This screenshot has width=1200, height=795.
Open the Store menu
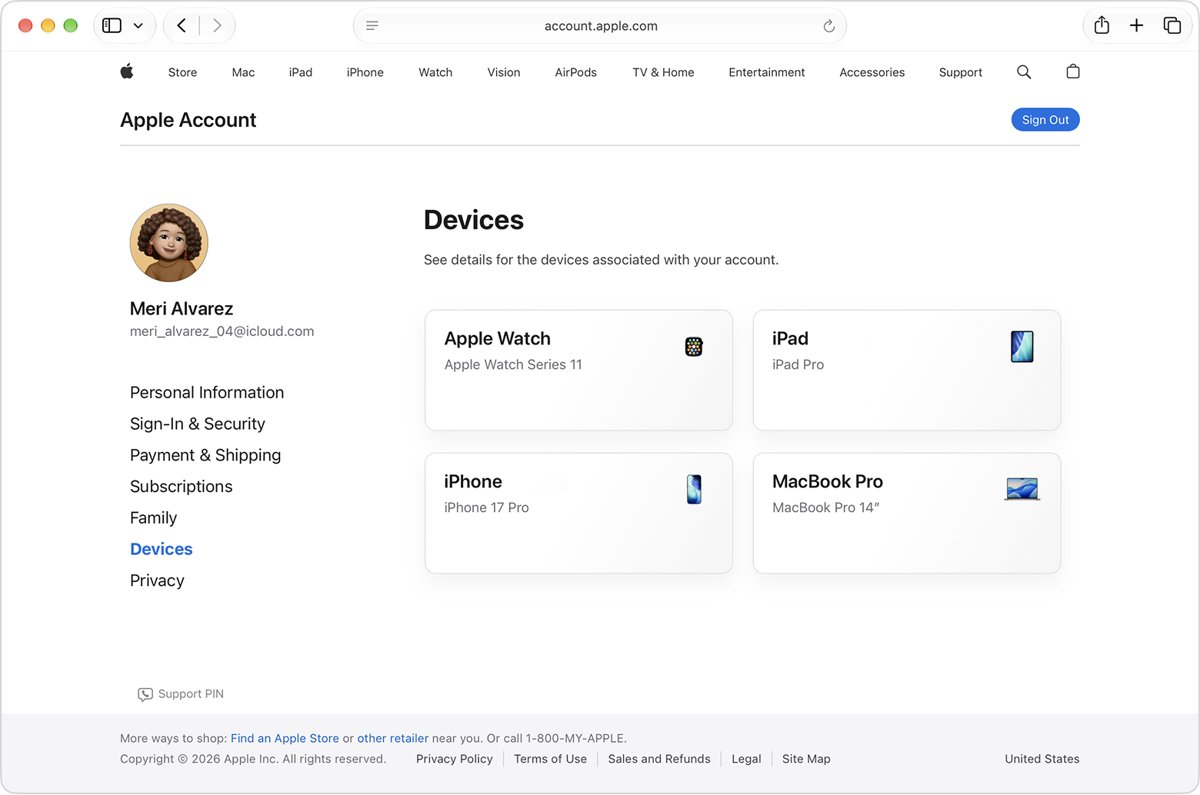coord(182,72)
